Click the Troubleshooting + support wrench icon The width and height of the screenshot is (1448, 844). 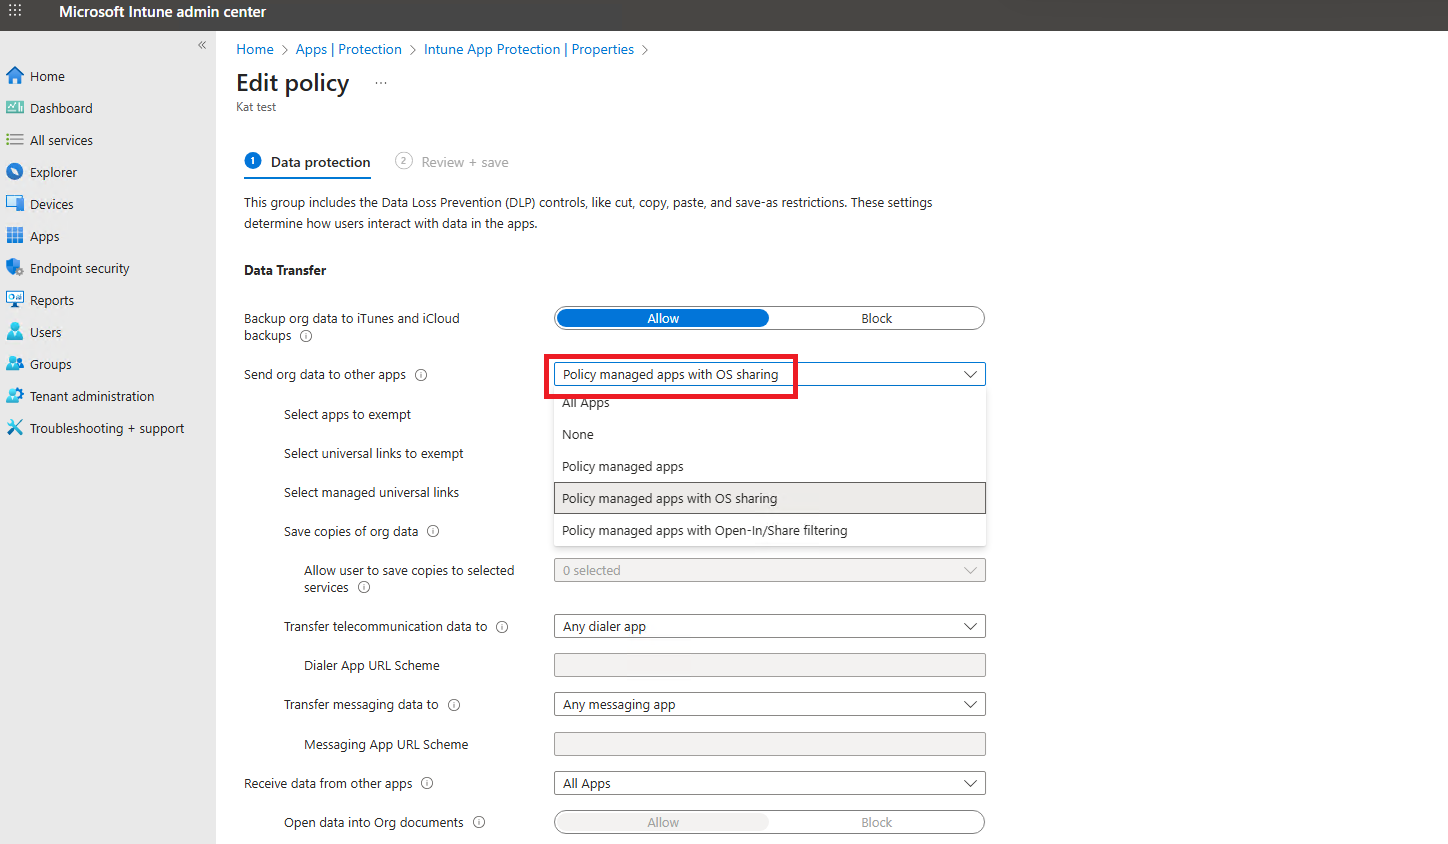[x=15, y=427]
